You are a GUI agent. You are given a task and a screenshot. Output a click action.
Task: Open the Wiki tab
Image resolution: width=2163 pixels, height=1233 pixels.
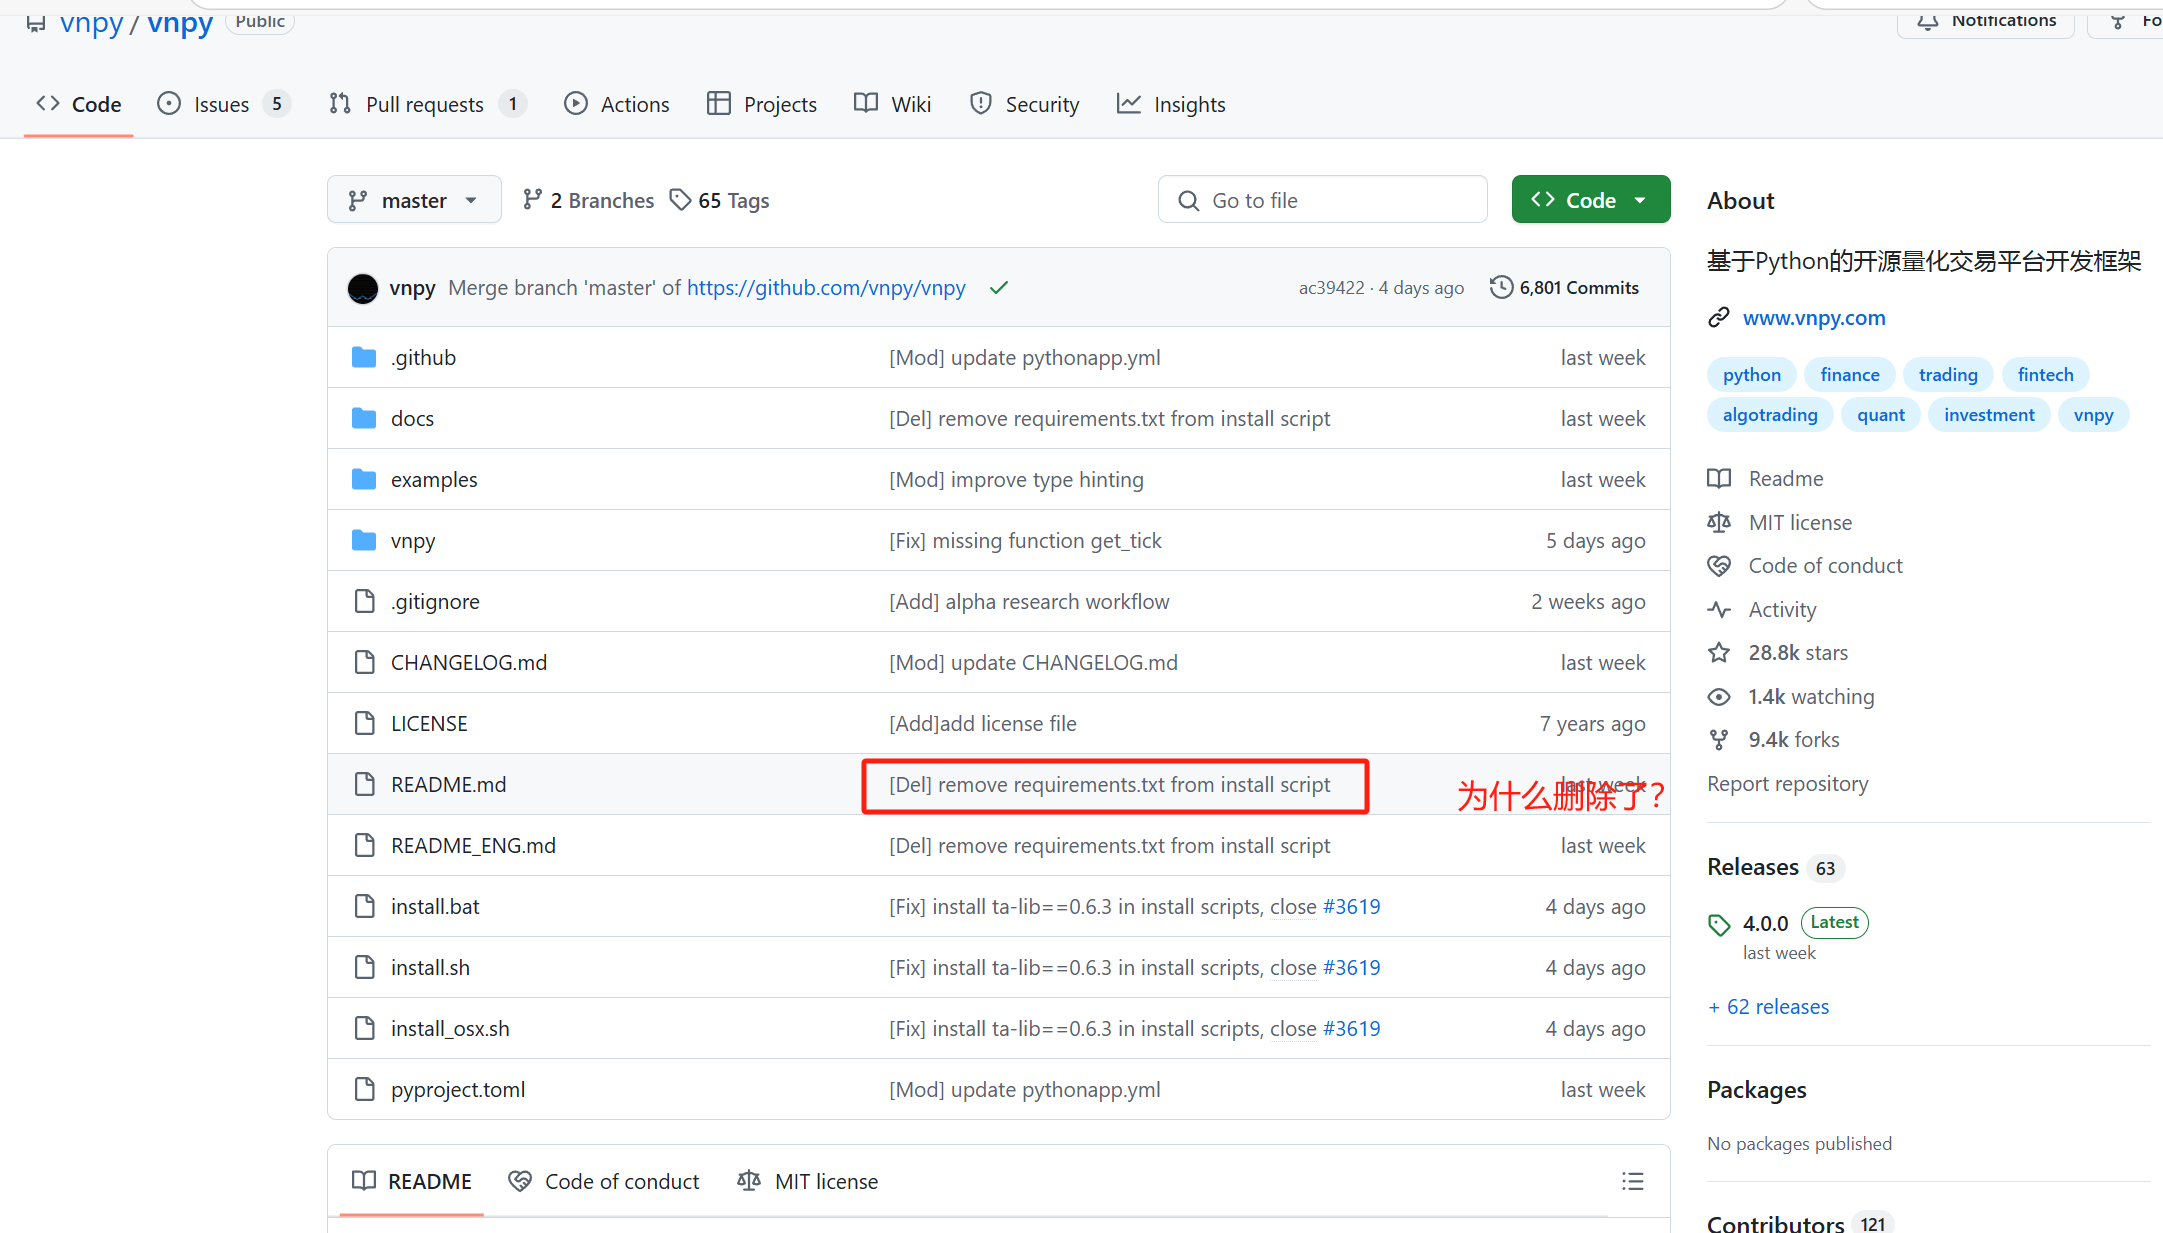click(893, 104)
